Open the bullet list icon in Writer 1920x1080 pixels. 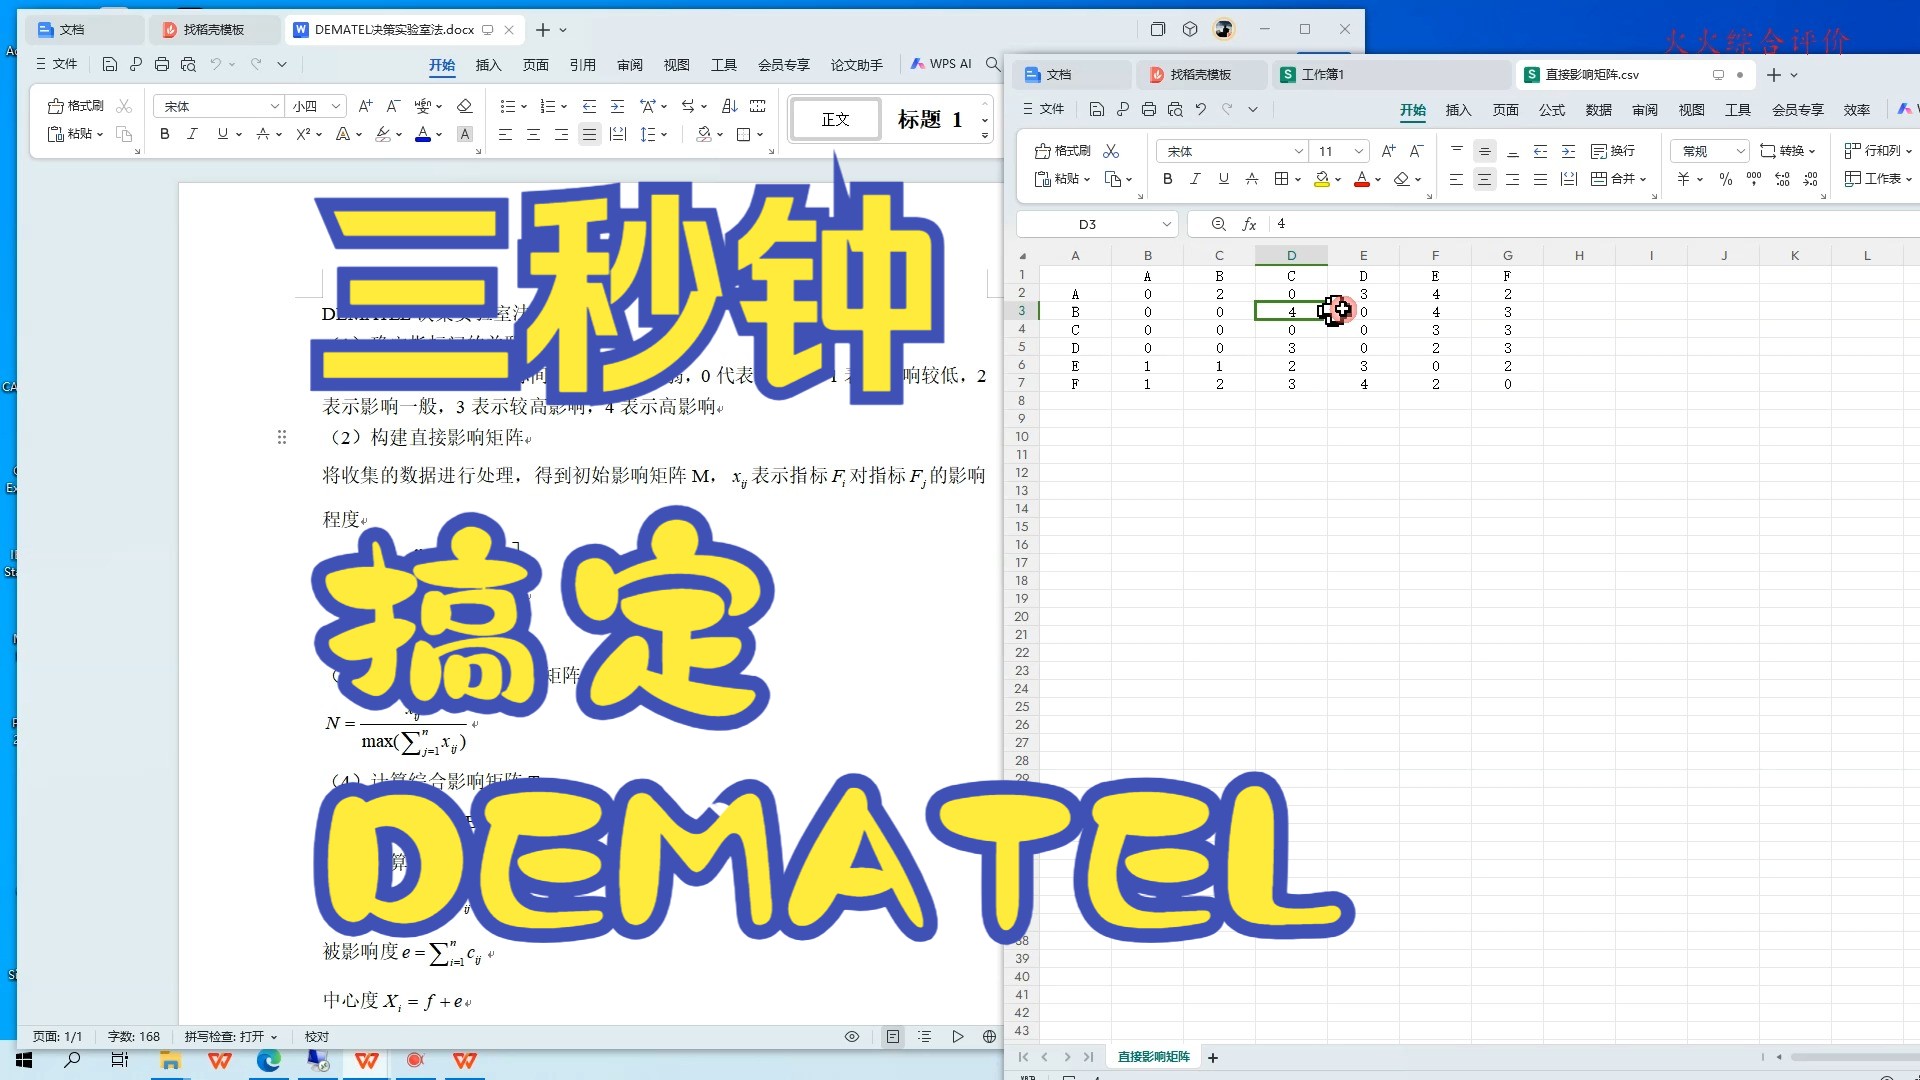coord(510,105)
